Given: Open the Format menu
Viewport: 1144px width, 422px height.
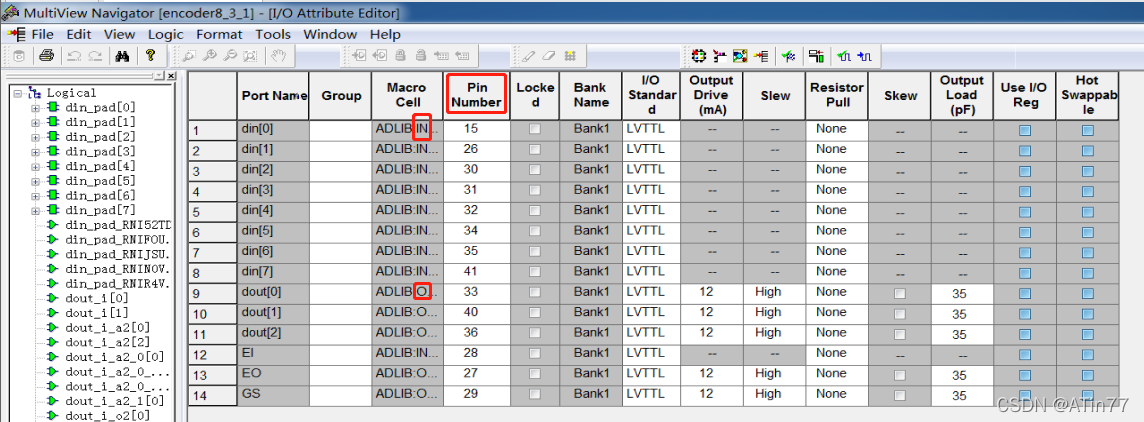Looking at the screenshot, I should click(220, 34).
